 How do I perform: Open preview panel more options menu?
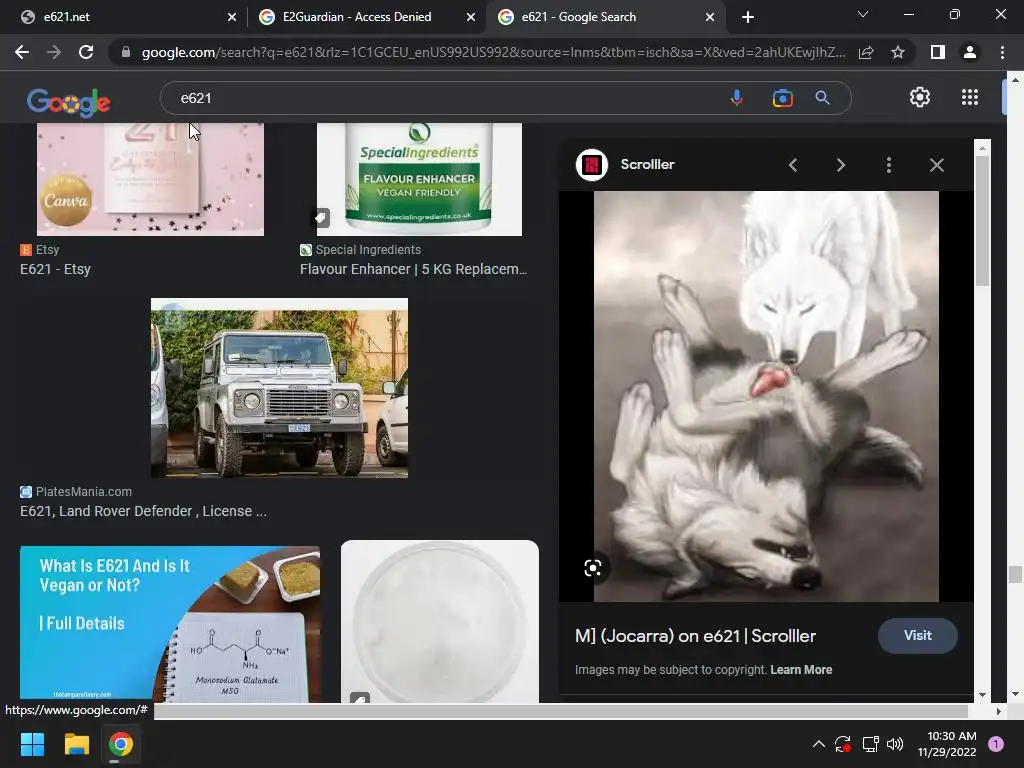coord(888,165)
